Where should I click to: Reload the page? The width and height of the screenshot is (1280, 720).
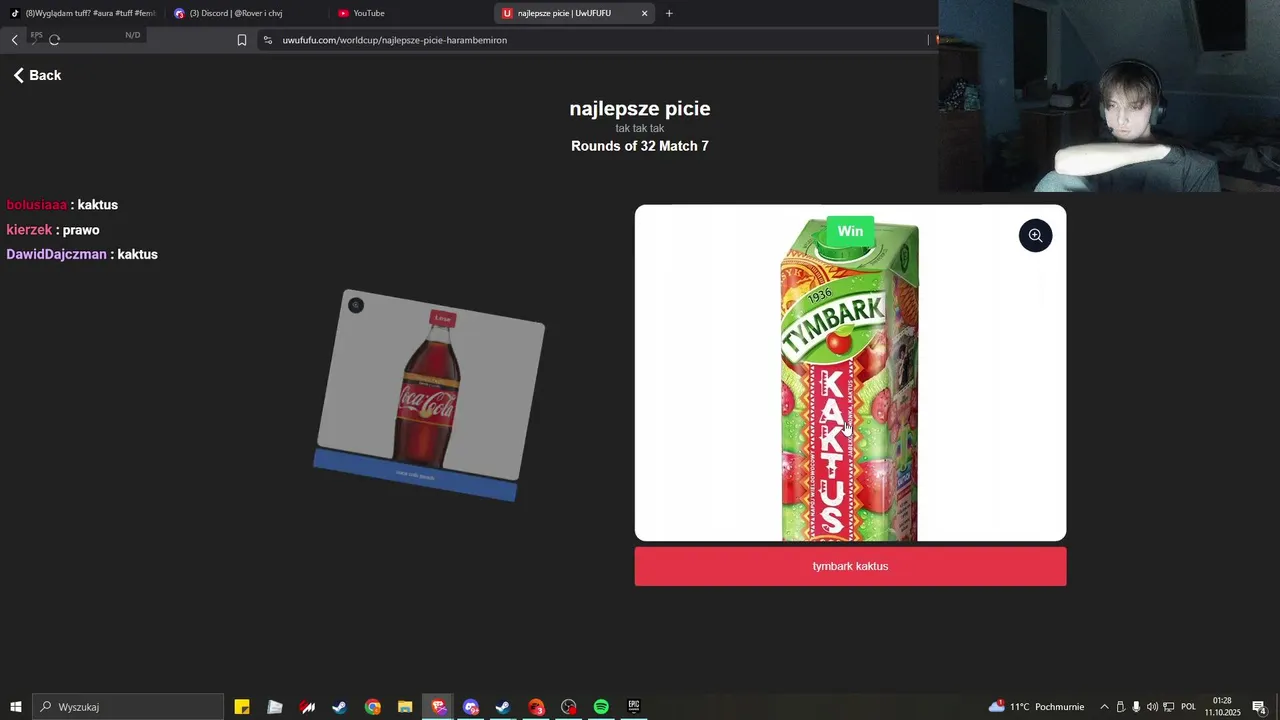pyautogui.click(x=54, y=40)
